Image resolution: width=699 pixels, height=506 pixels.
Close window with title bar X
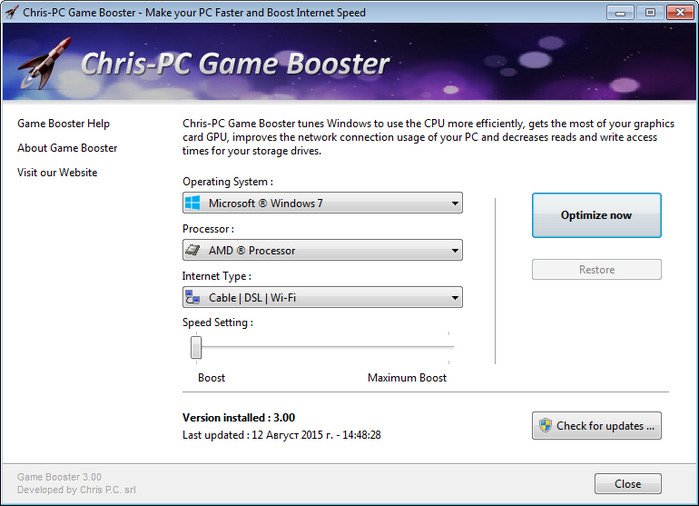click(x=680, y=12)
